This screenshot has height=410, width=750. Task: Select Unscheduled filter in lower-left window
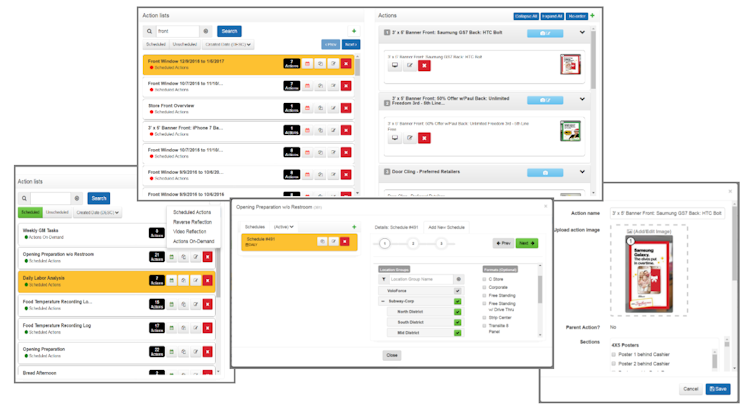tap(57, 212)
